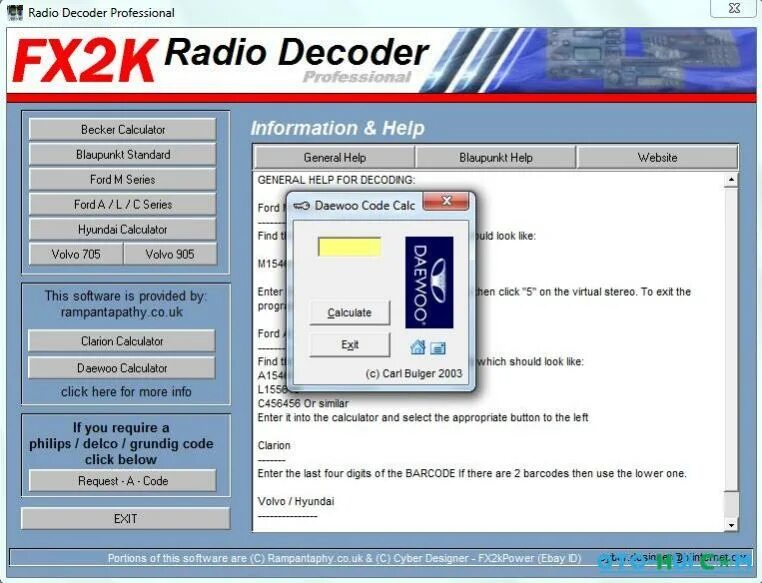Click the key icon in the Daewoo dialog title
The height and width of the screenshot is (583, 762).
(301, 206)
